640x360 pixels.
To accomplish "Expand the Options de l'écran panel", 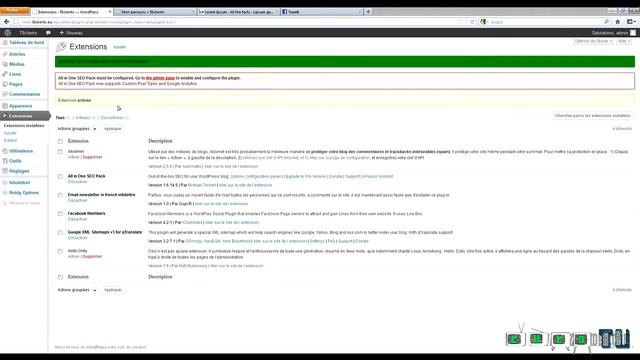I will click(593, 41).
